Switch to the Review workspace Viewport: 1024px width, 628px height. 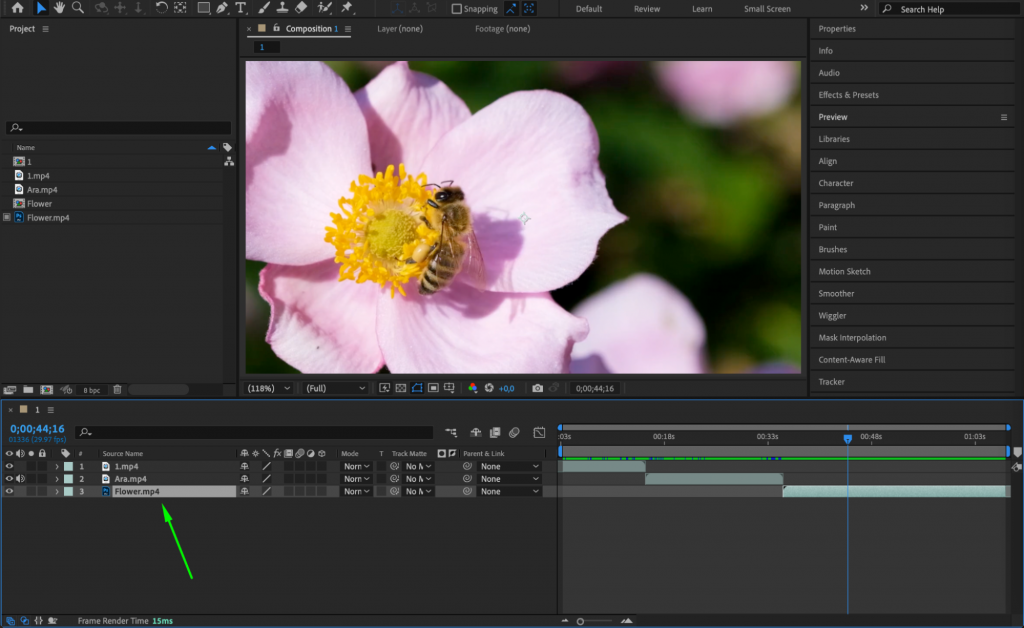pos(646,8)
